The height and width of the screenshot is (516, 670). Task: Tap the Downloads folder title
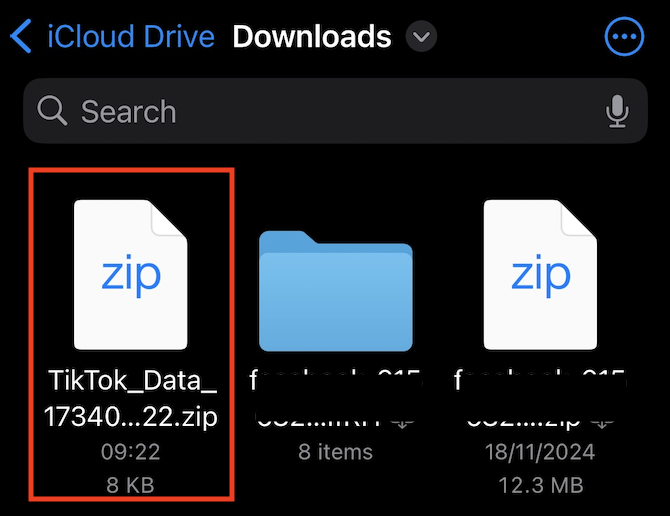[x=312, y=38]
